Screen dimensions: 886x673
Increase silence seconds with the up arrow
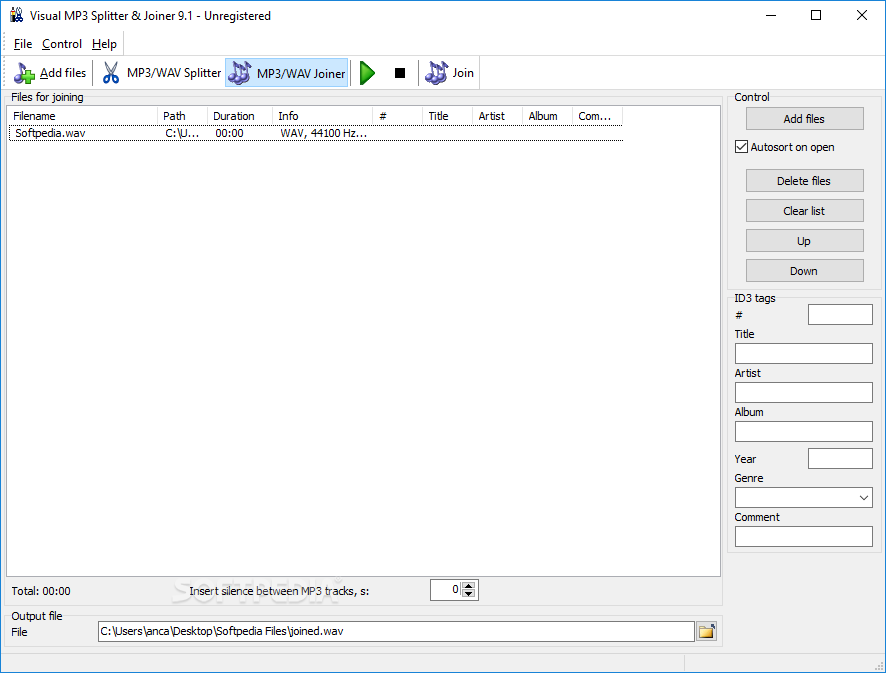468,586
